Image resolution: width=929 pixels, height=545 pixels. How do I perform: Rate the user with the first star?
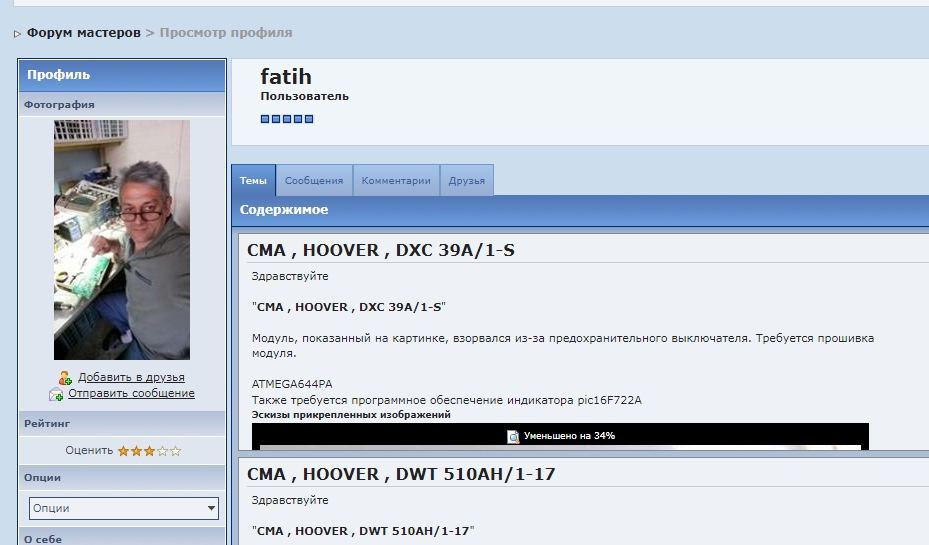(124, 451)
